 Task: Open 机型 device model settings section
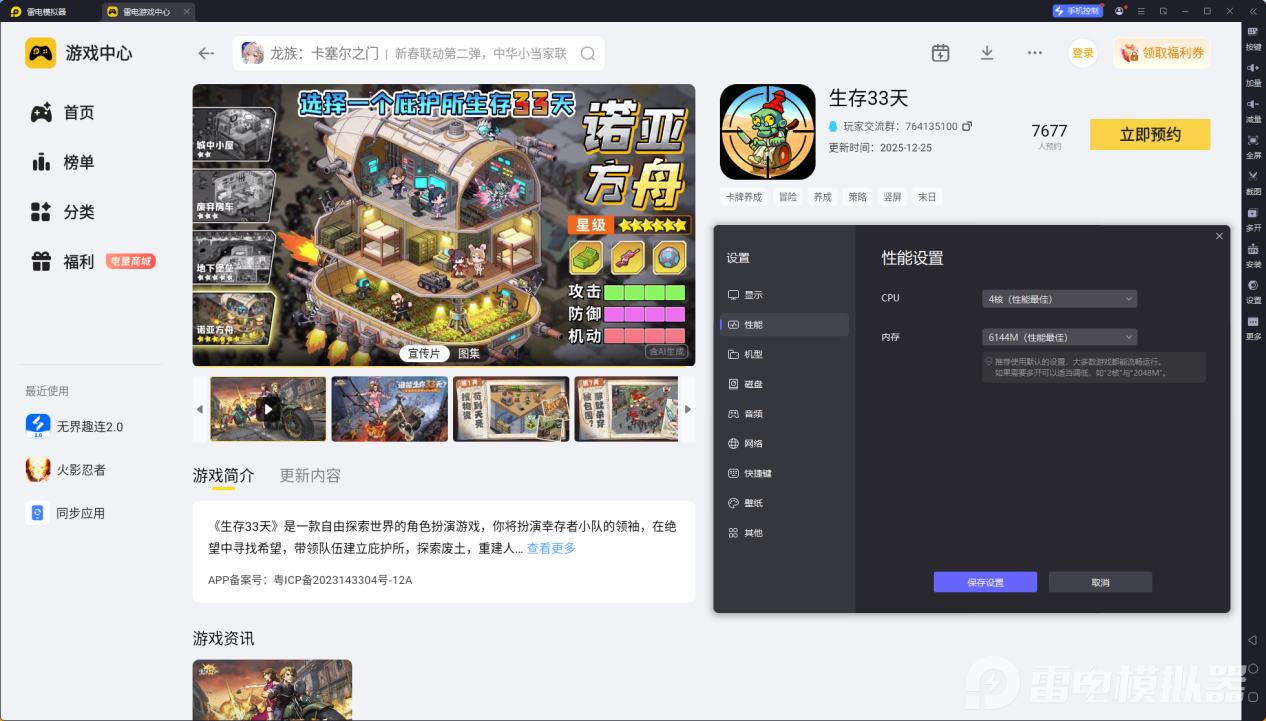[784, 355]
